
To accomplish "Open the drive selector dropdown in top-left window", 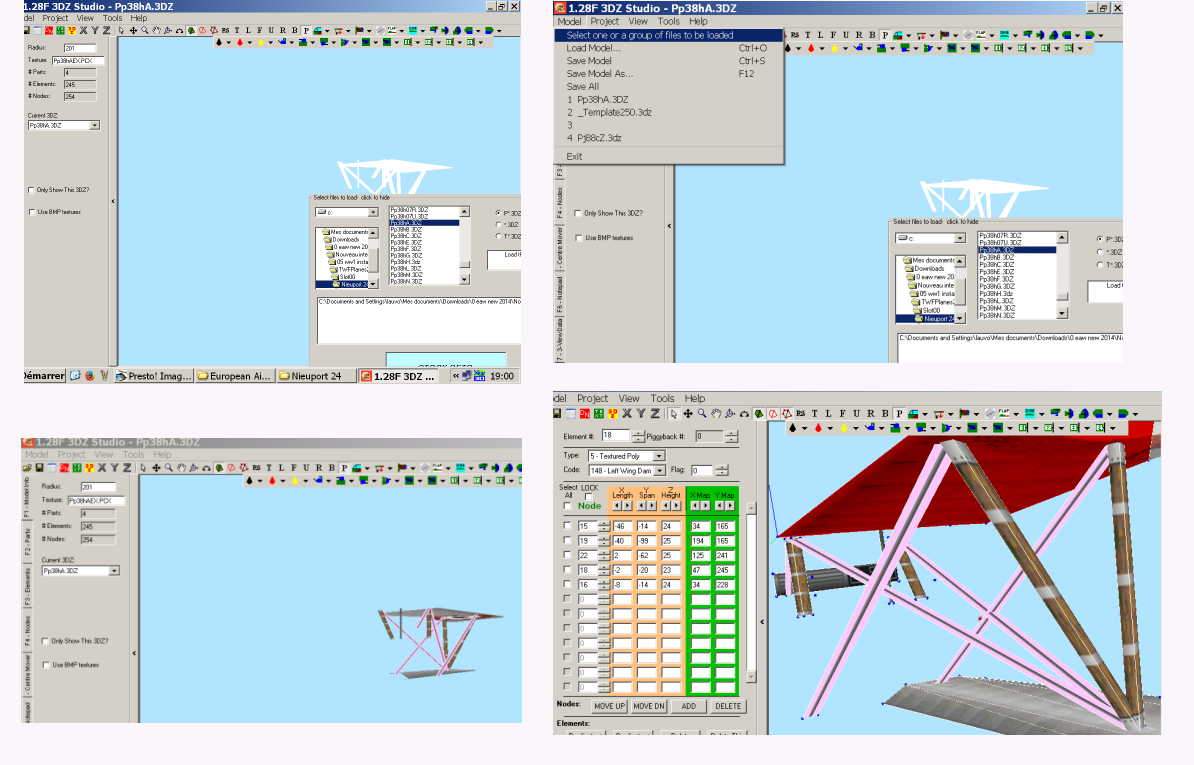I will click(372, 212).
